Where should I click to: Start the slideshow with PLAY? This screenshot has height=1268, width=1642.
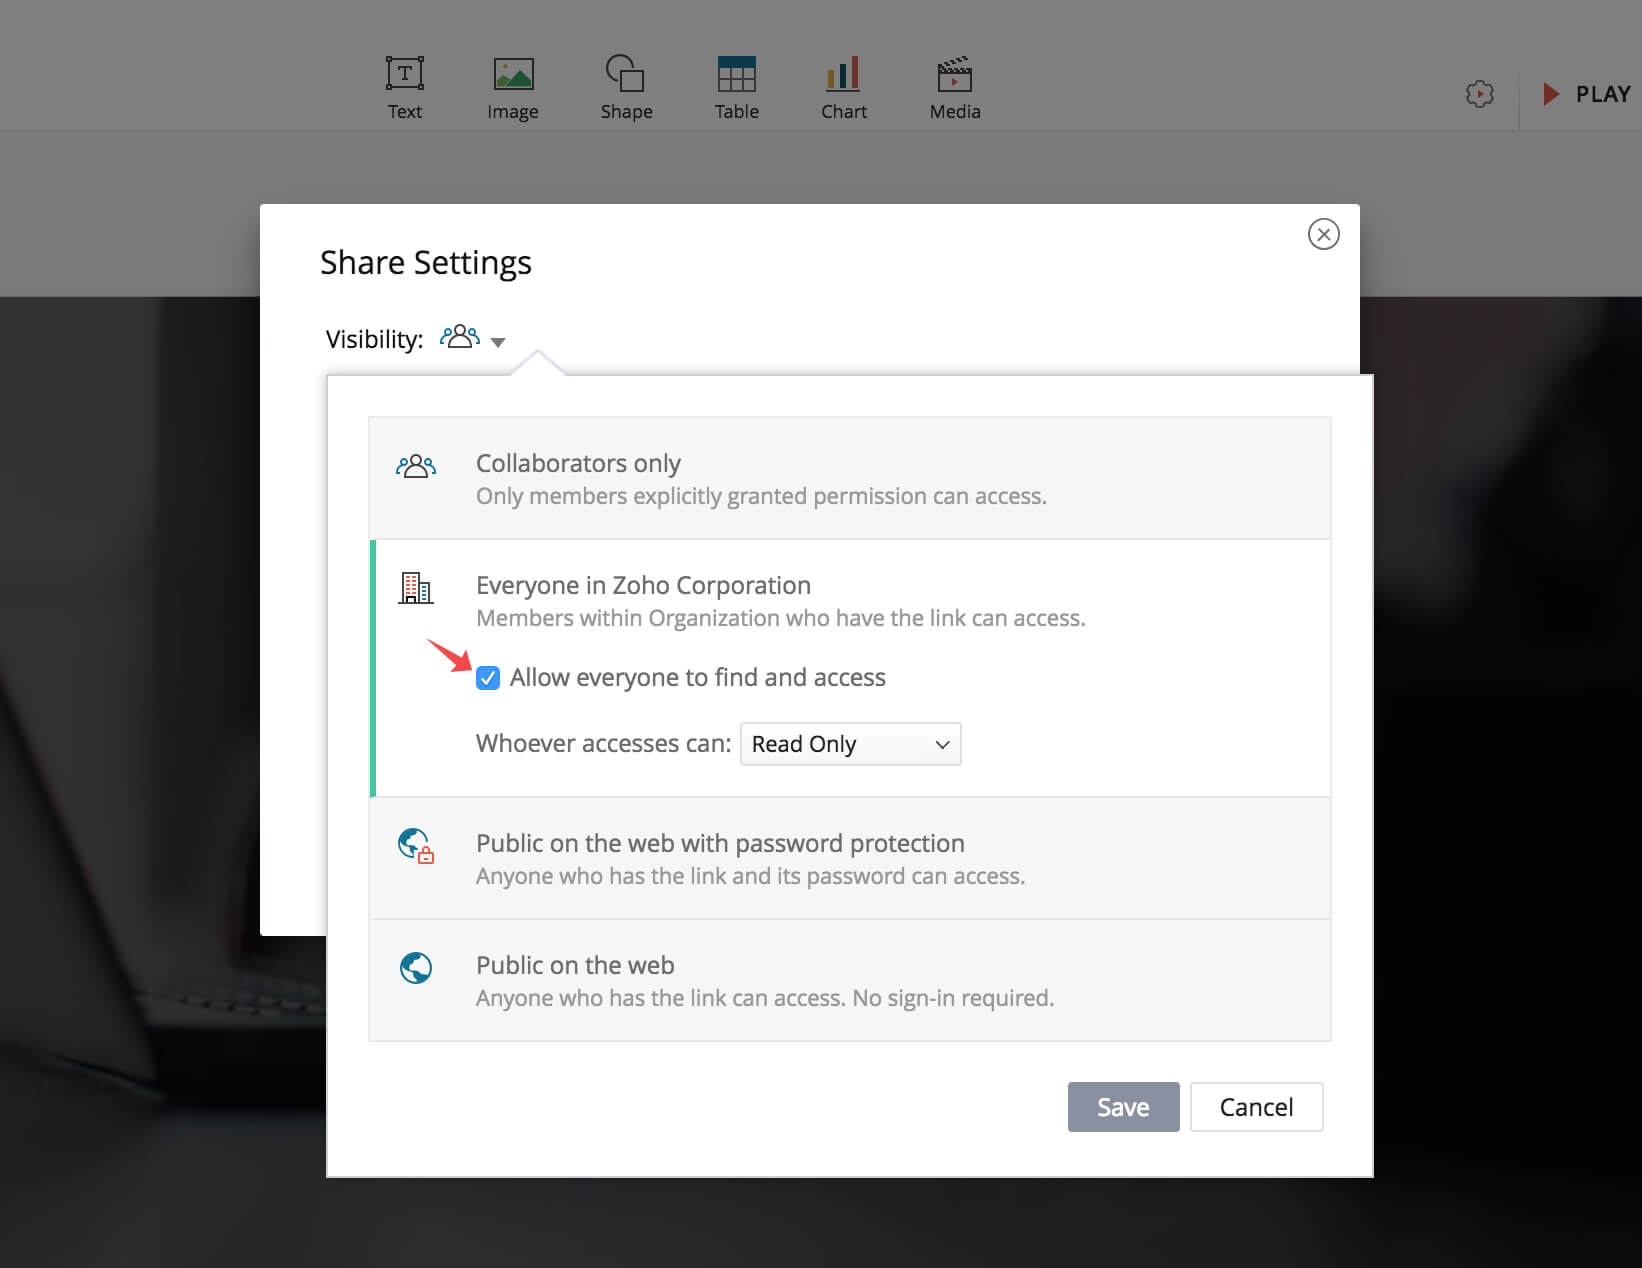pos(1586,94)
